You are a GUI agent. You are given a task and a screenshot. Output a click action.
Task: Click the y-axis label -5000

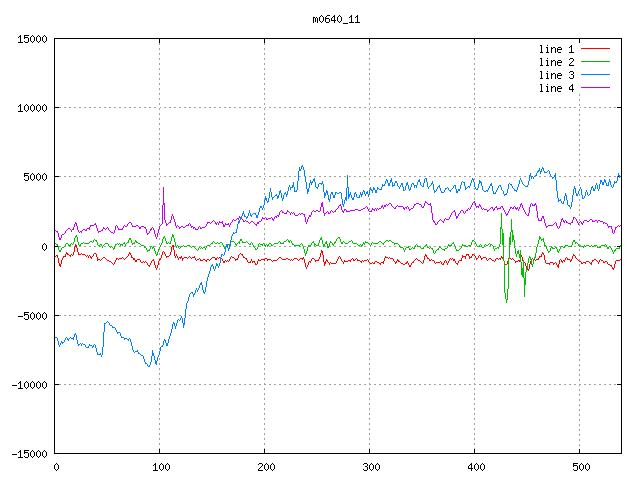click(x=32, y=315)
